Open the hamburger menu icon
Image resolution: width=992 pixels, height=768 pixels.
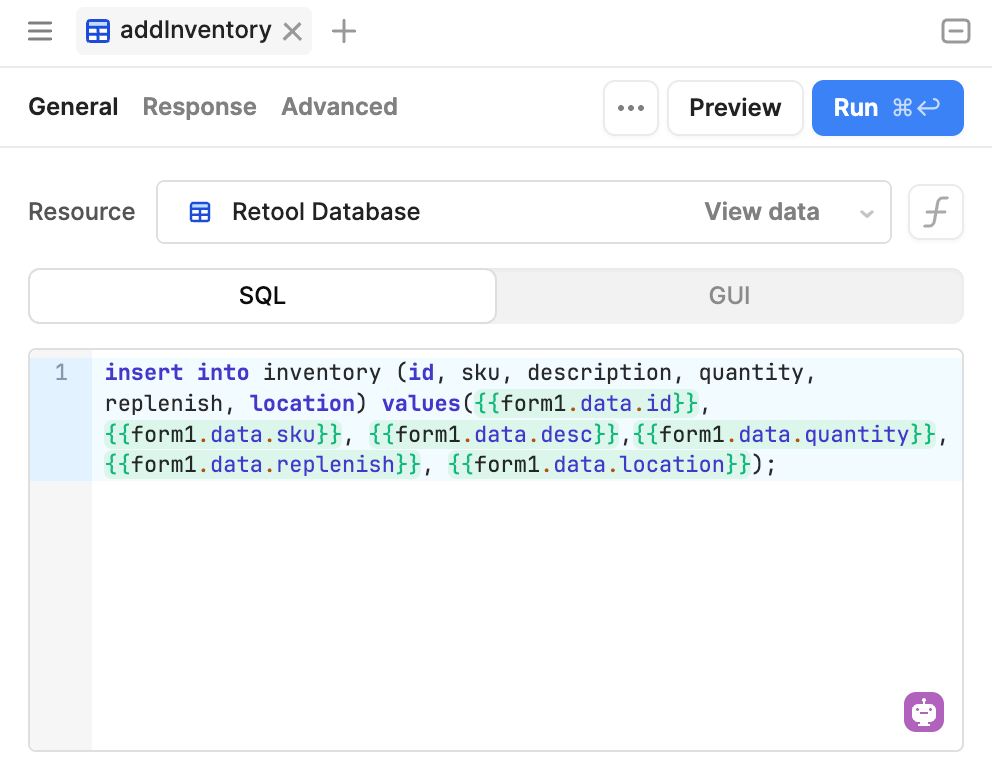[x=40, y=30]
